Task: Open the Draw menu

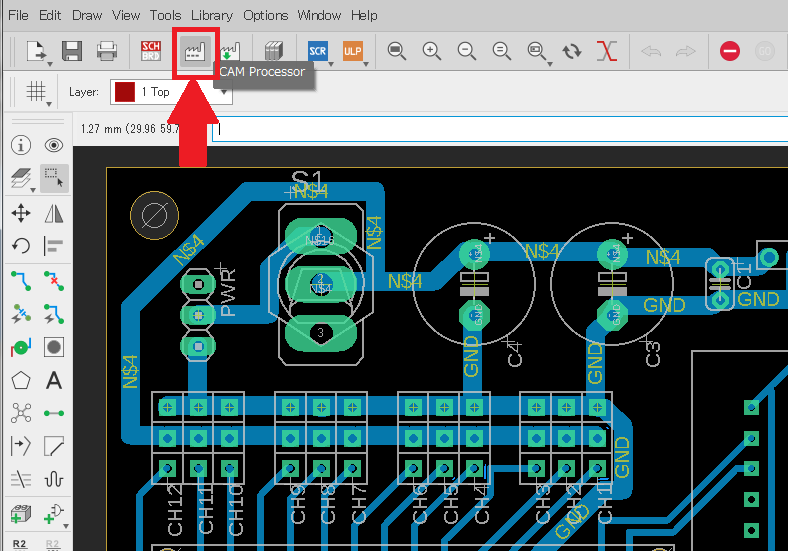Action: click(87, 15)
